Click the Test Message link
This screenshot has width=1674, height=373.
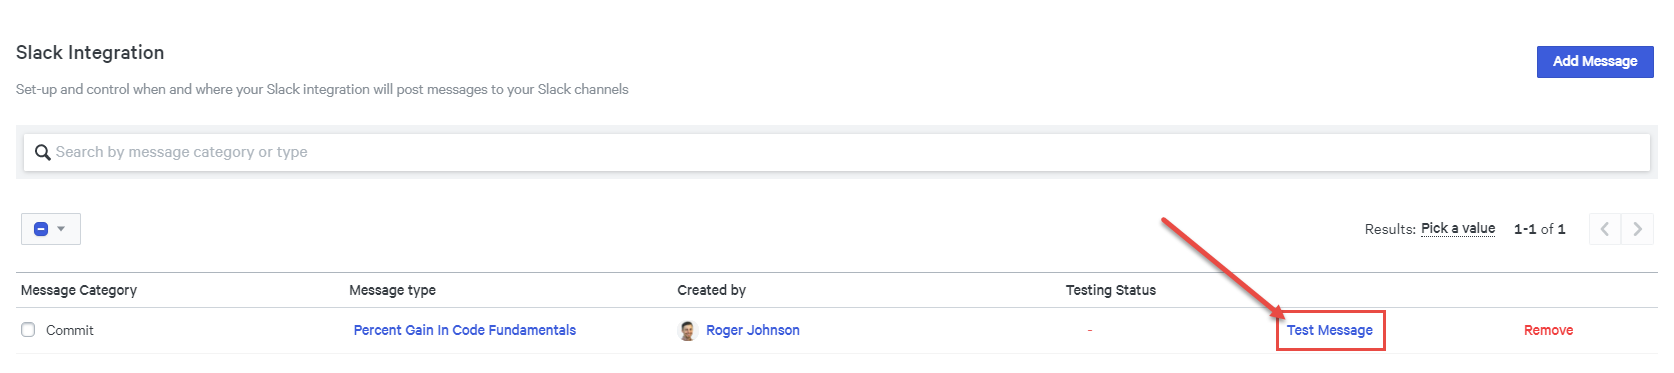(x=1330, y=330)
